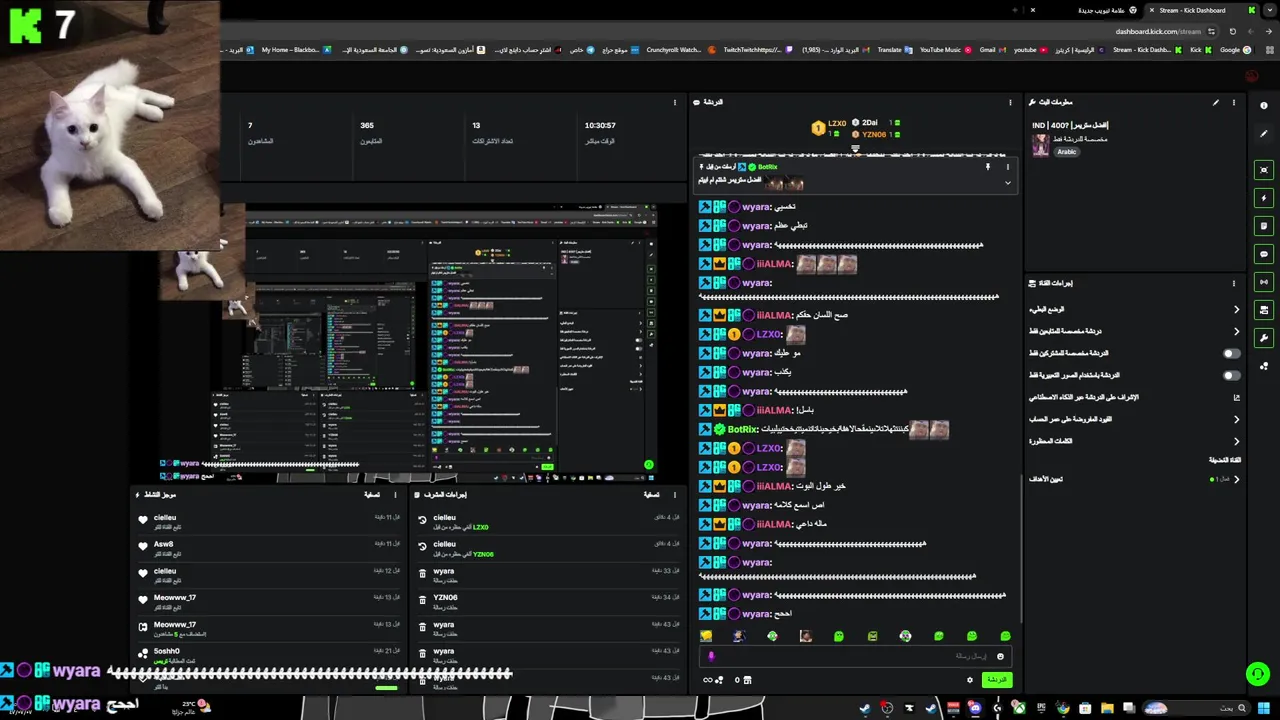Click the pencil icon in right sidebar
This screenshot has height=720, width=1280.
[1264, 133]
